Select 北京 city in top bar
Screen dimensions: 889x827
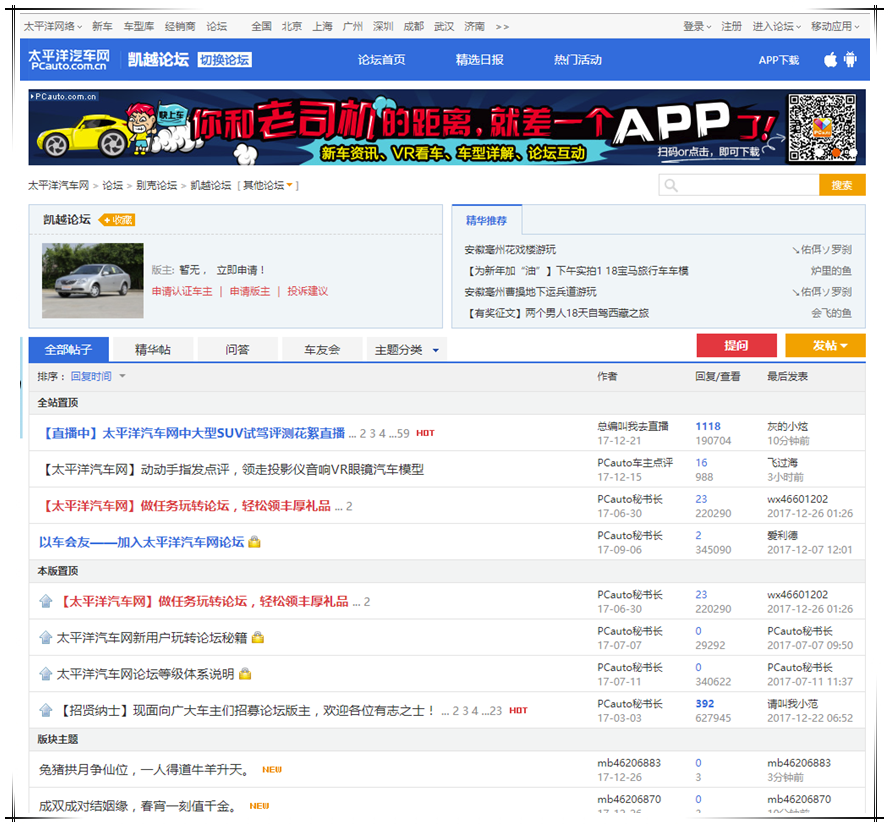tap(292, 26)
